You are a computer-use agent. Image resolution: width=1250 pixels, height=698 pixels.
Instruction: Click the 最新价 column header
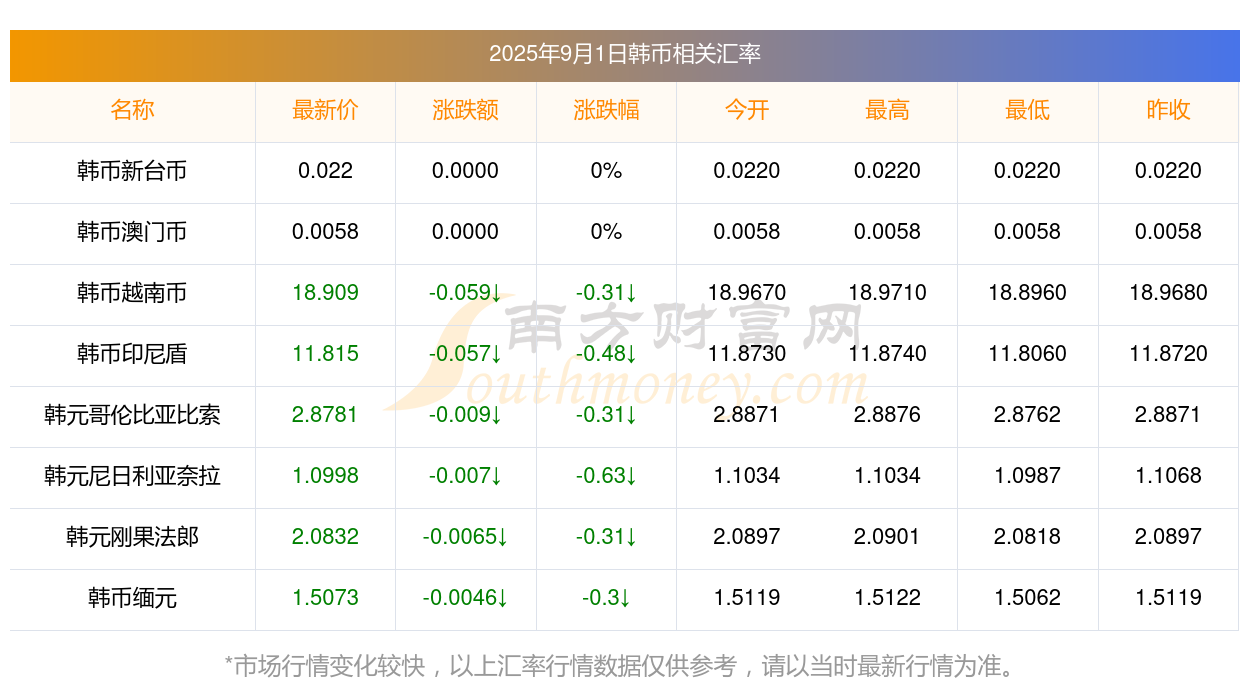(x=325, y=110)
